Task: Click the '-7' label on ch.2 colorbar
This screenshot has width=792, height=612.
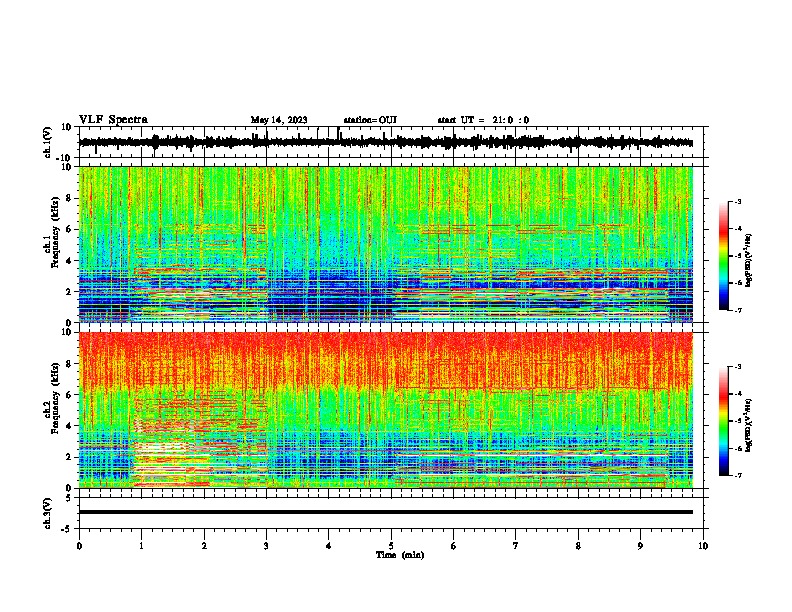Action: coord(738,475)
